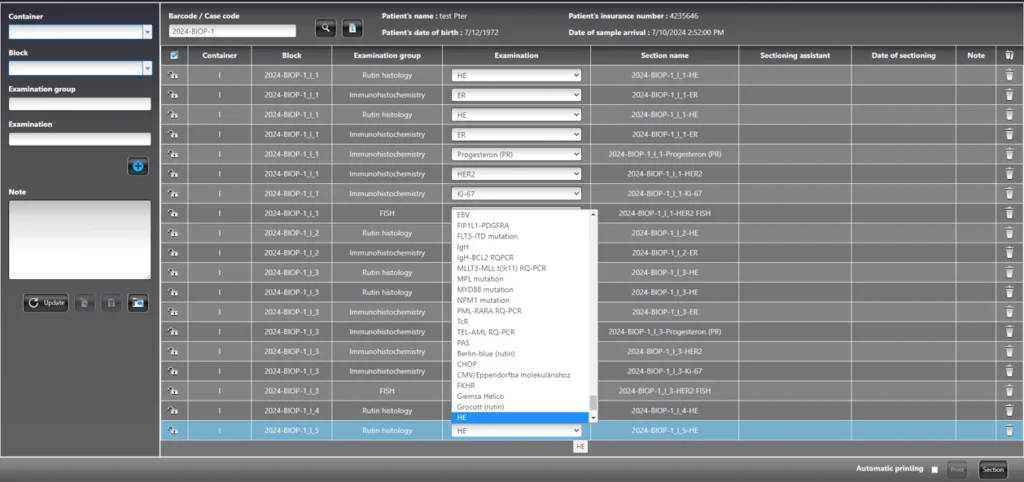The height and width of the screenshot is (482, 1024).
Task: Click the Examination group column header
Action: (387, 56)
